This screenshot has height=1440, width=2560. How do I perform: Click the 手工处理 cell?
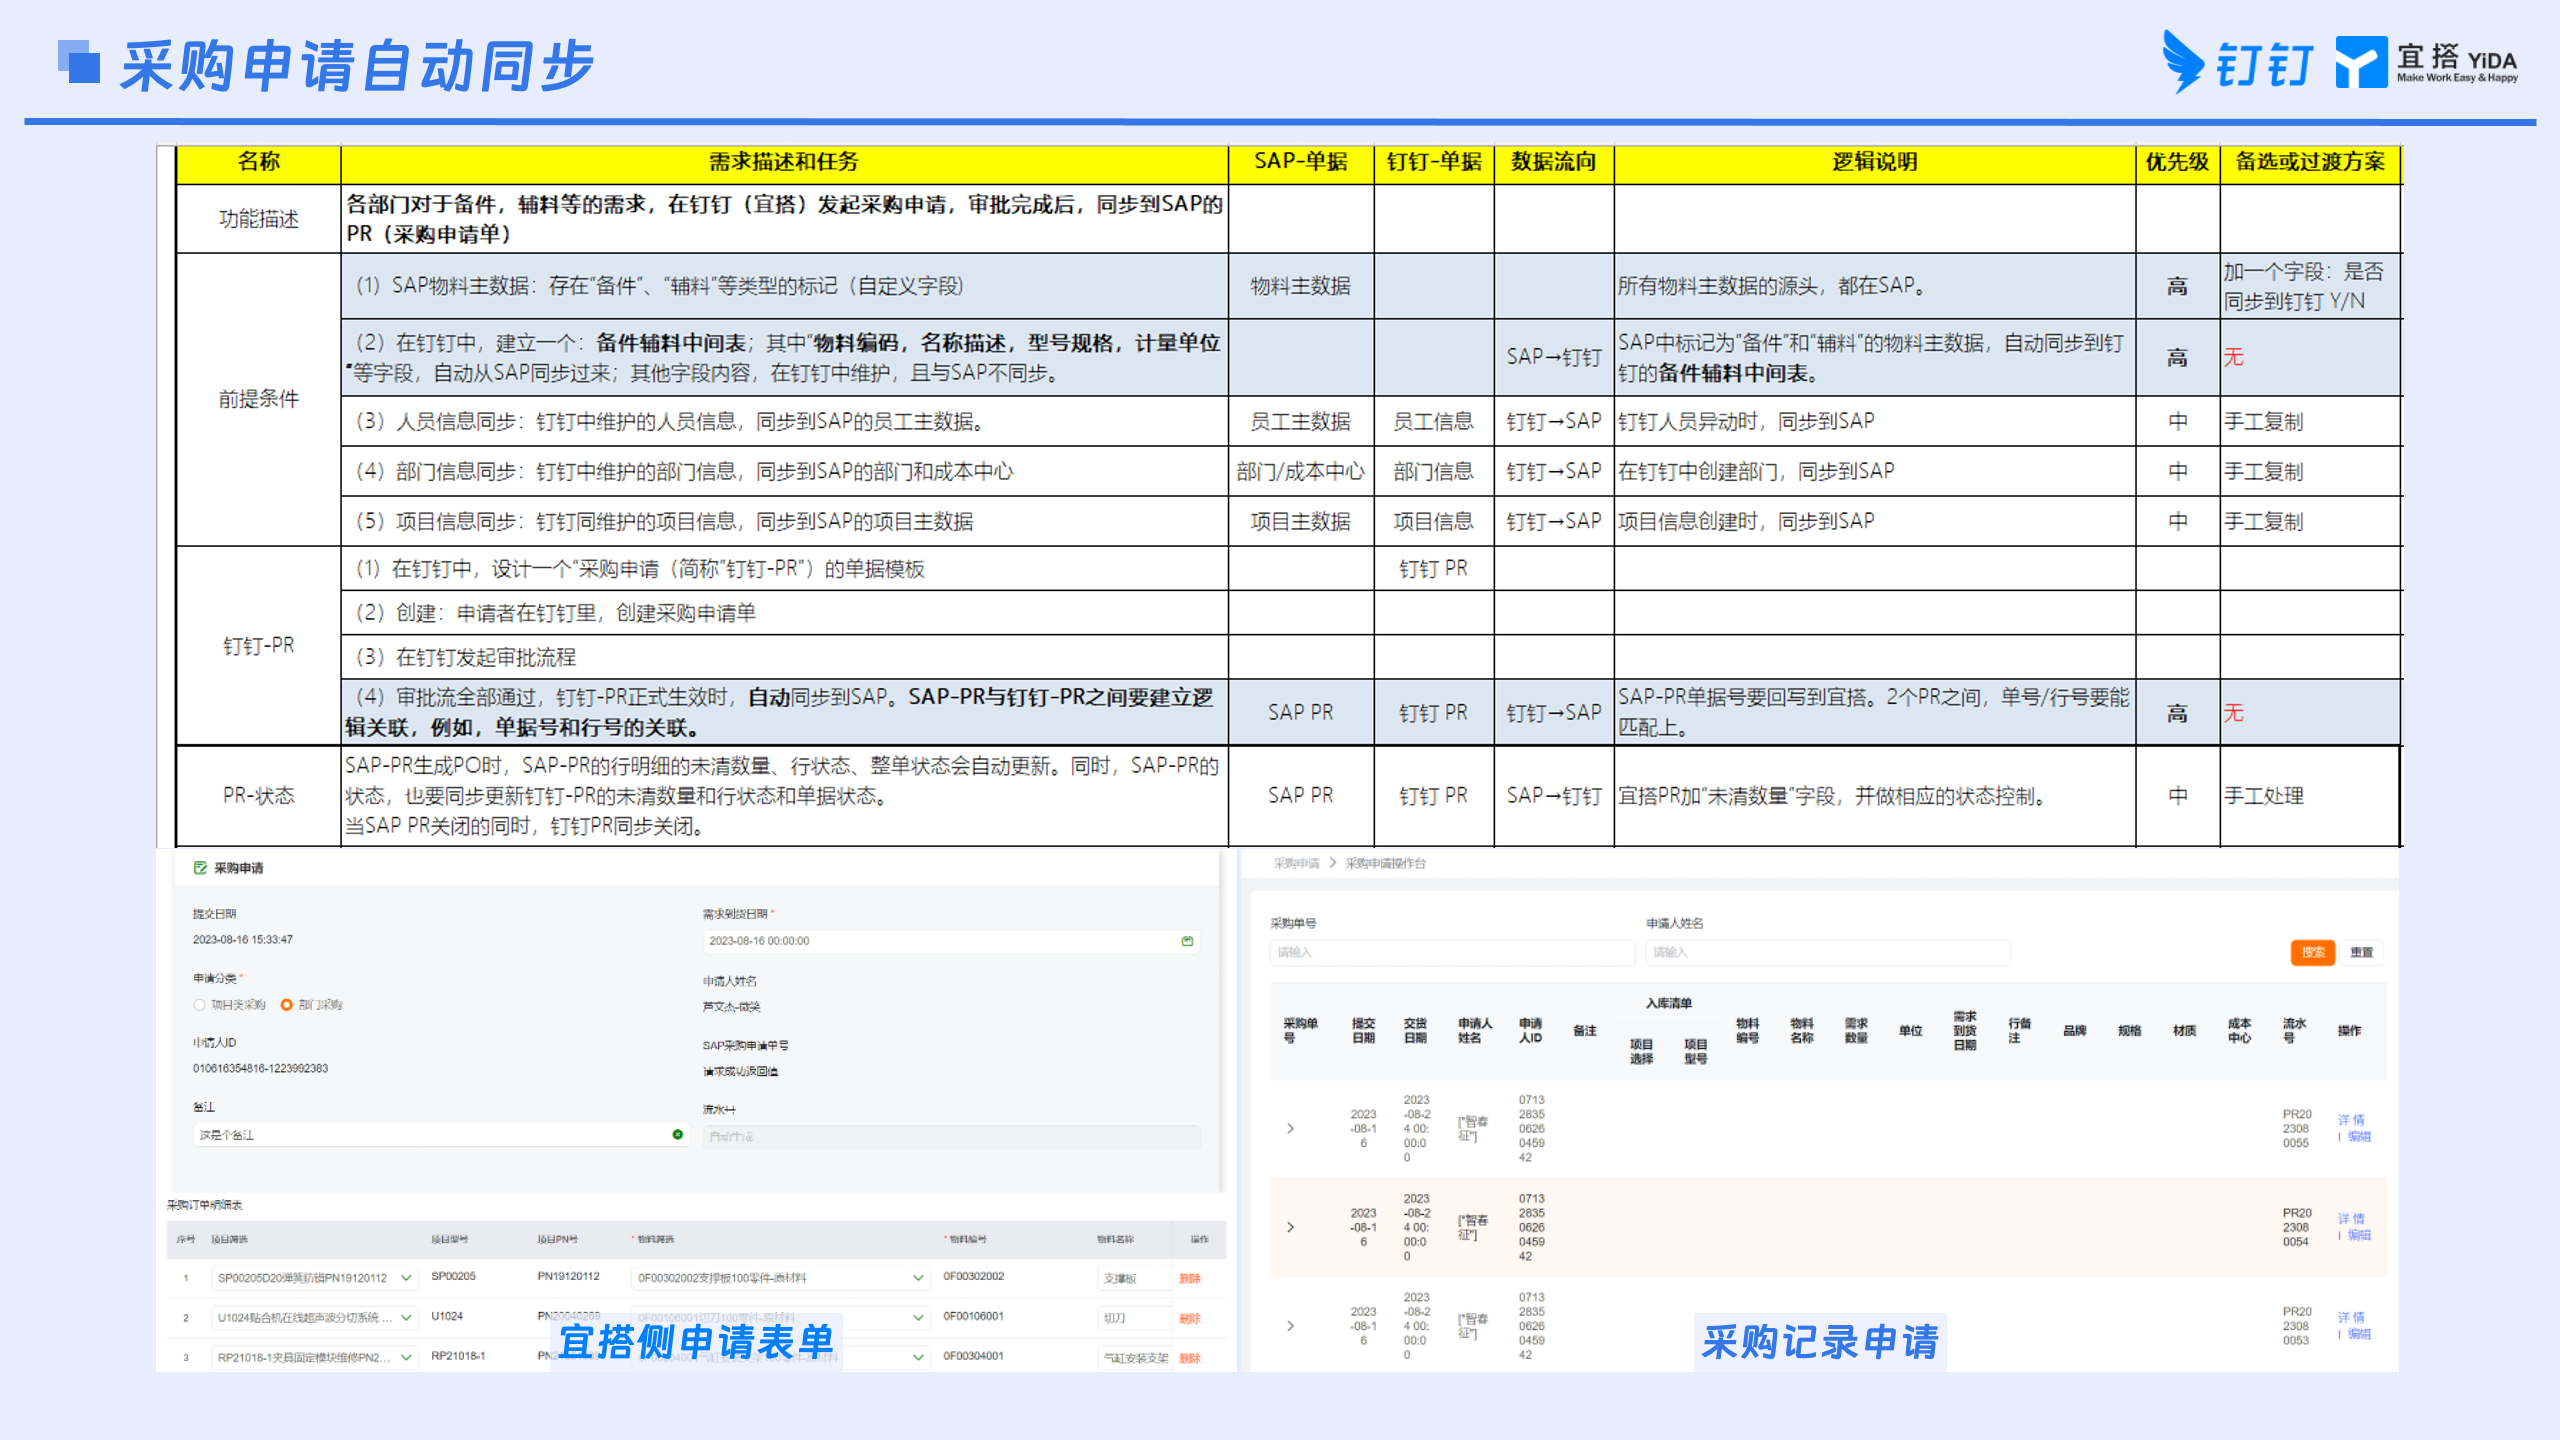2310,796
